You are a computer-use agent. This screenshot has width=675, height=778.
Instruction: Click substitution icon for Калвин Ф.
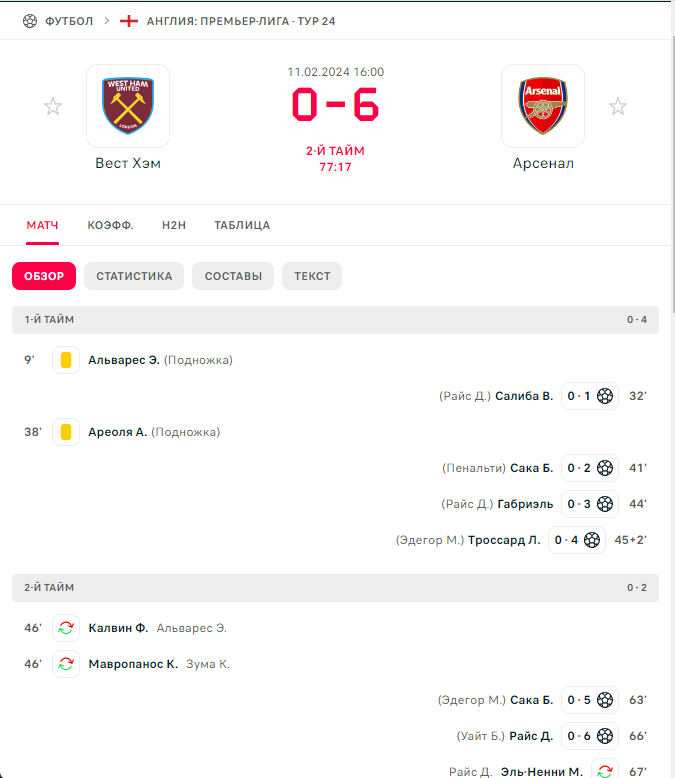[66, 628]
